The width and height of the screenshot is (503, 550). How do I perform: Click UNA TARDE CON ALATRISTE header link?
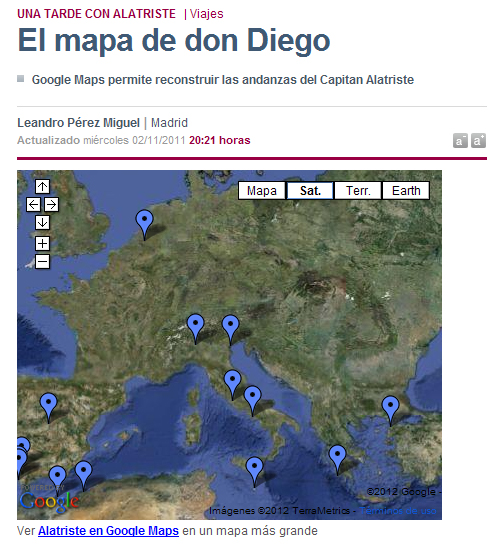pos(96,14)
